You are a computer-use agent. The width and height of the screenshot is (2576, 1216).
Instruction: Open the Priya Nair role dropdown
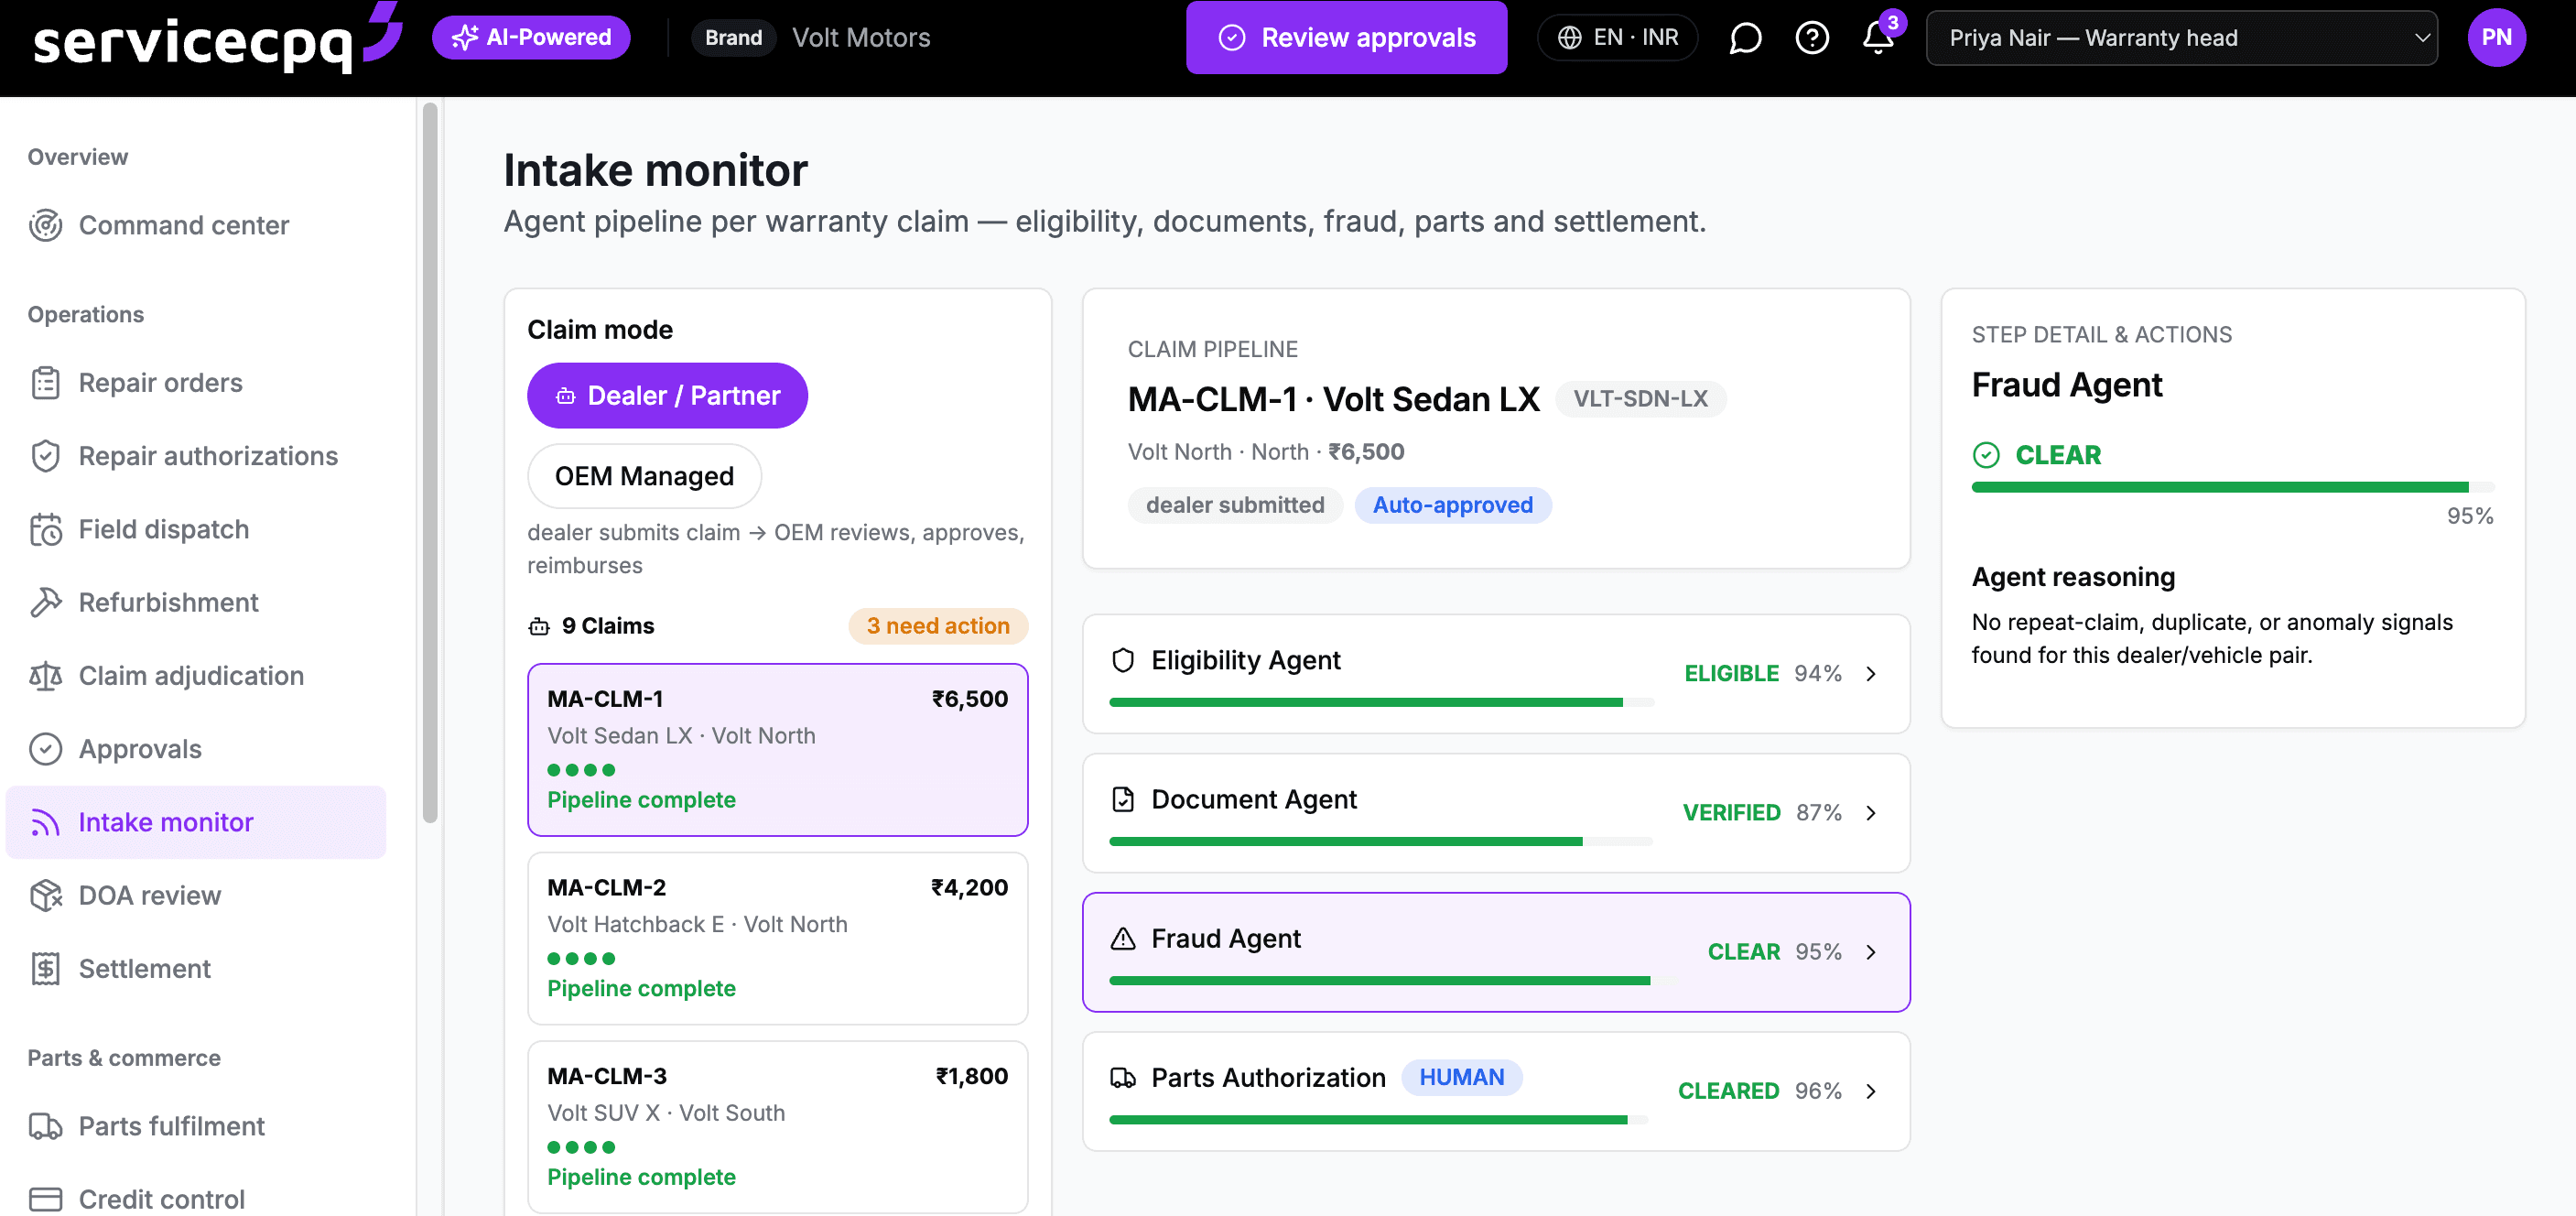click(2181, 38)
